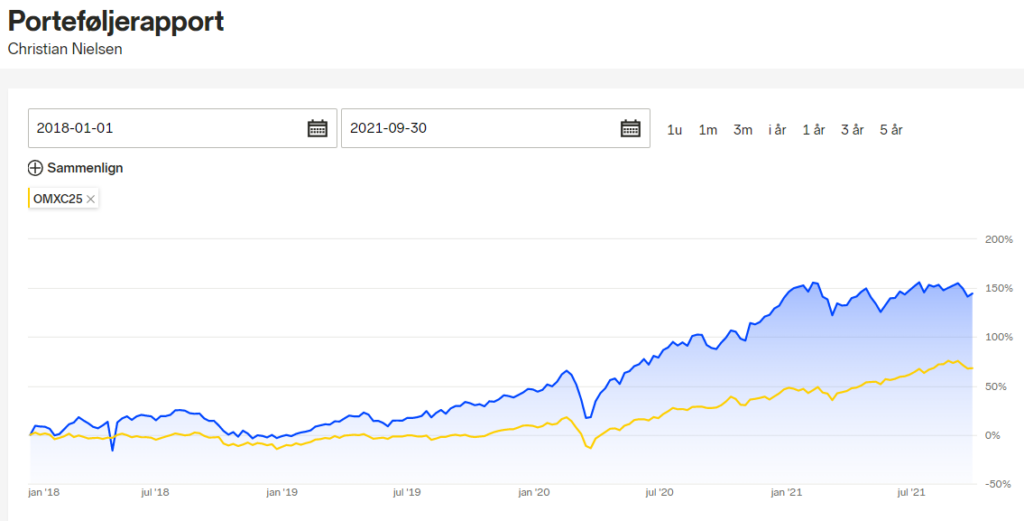The width and height of the screenshot is (1024, 521).
Task: Click the Sammenlign compare button
Action: (x=75, y=168)
